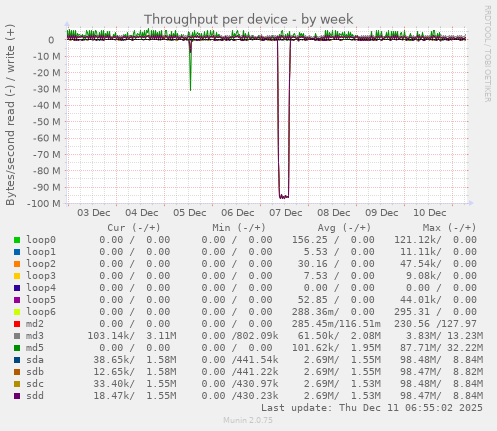Click sda max value '98.48M/ 8.84M'
Image resolution: width=497 pixels, height=431 pixels.
pyautogui.click(x=441, y=360)
